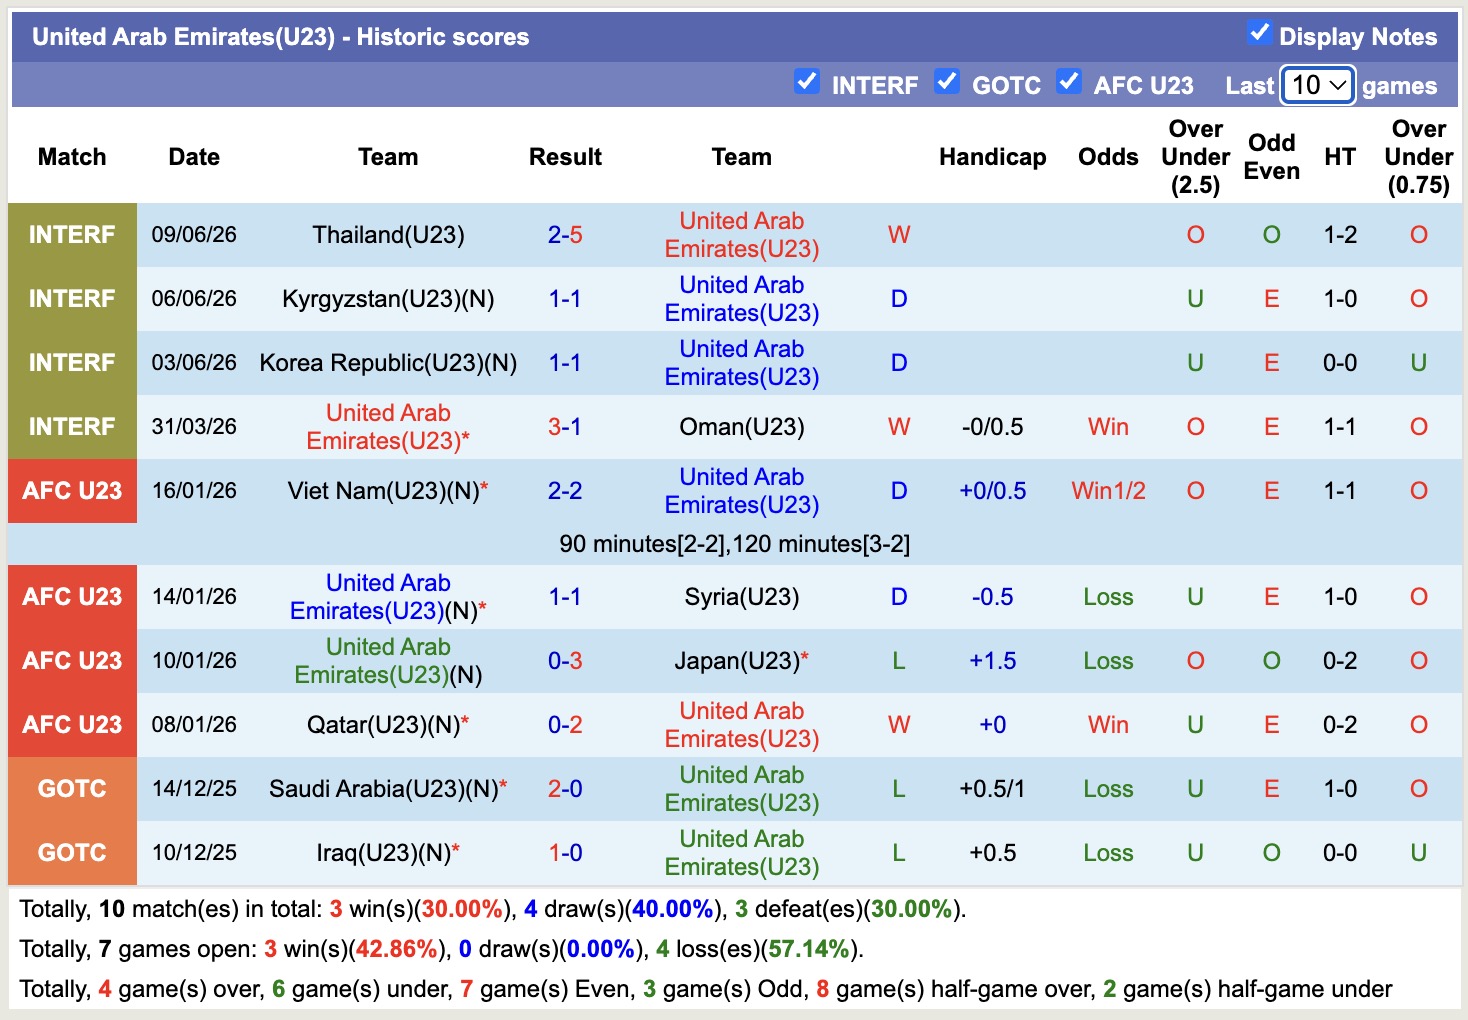Select AFC U23 label in 16/01/26 row
The image size is (1468, 1020).
72,491
